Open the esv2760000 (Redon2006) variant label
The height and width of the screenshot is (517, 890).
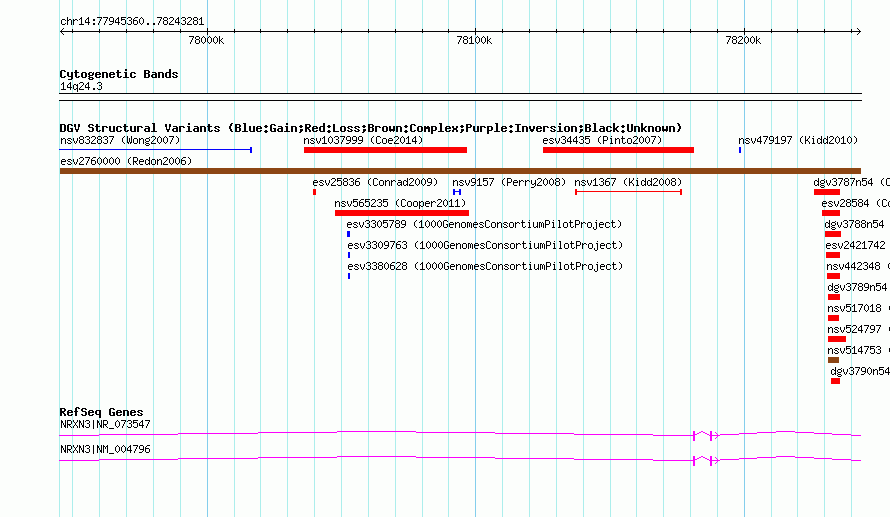click(126, 161)
